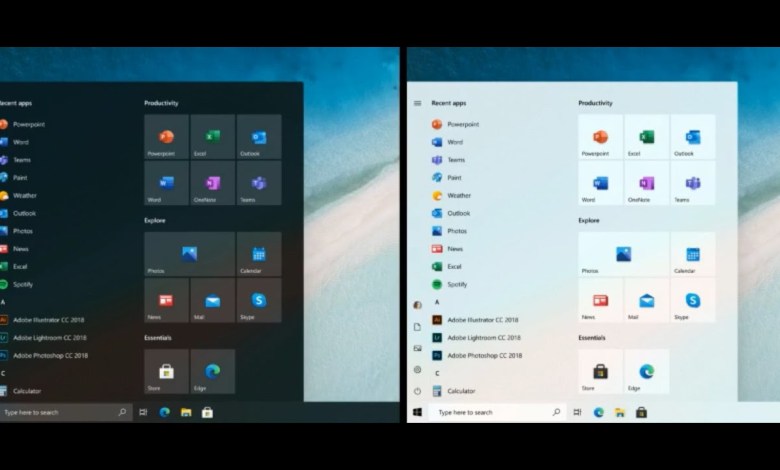Open the Excel tile in light Start menu
The image size is (780, 470).
click(647, 137)
